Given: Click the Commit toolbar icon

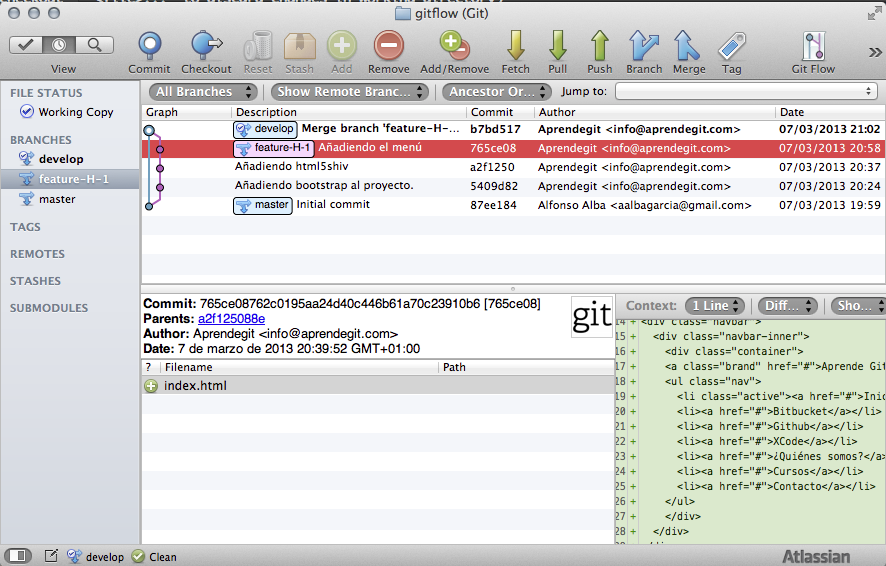Looking at the screenshot, I should (149, 46).
